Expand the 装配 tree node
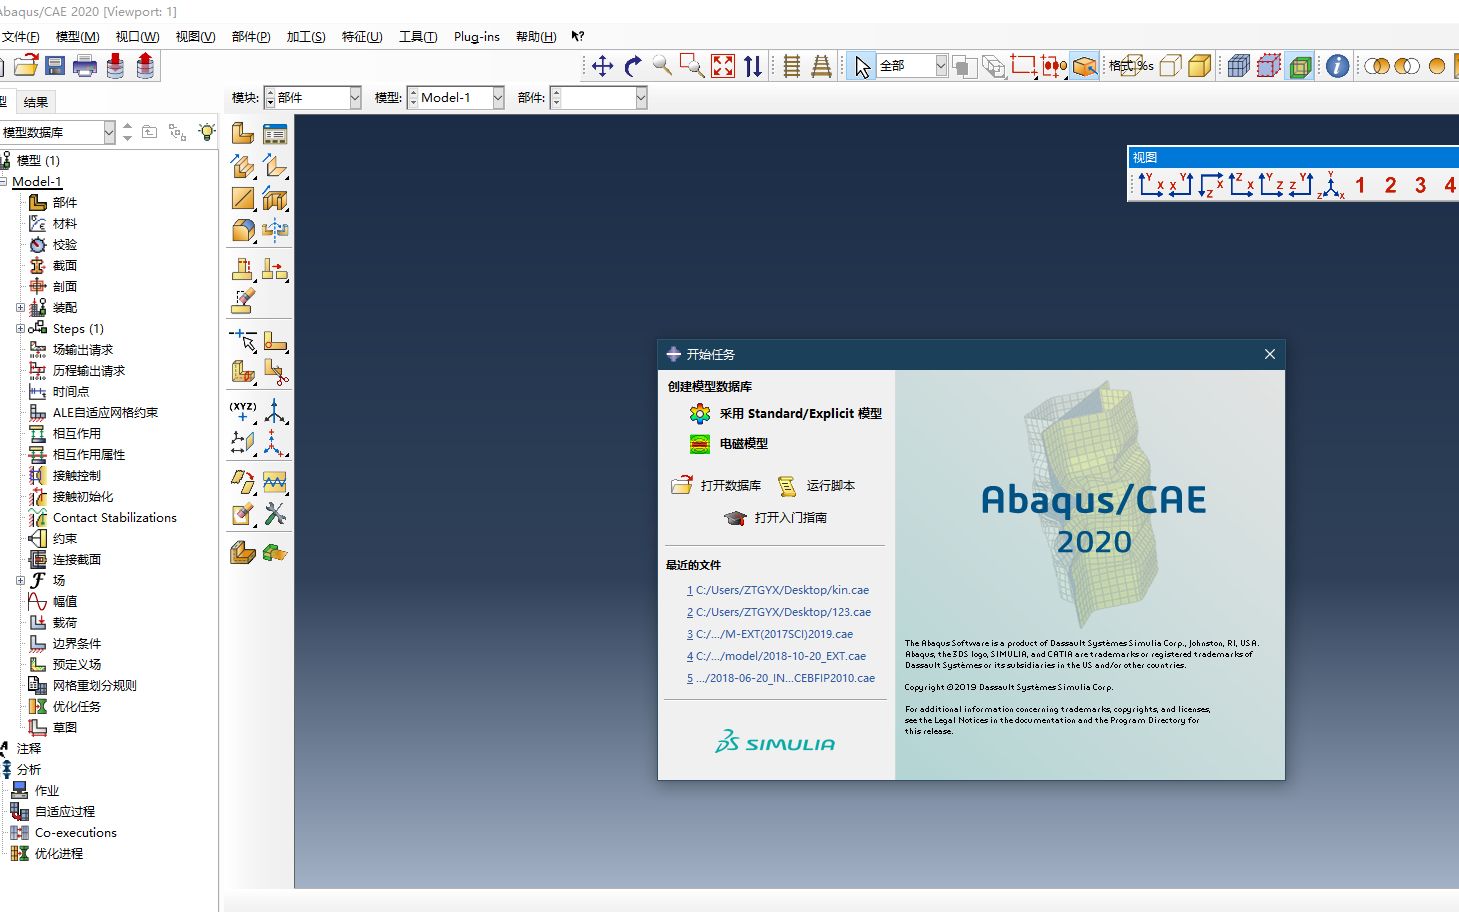The image size is (1459, 912). coord(20,307)
